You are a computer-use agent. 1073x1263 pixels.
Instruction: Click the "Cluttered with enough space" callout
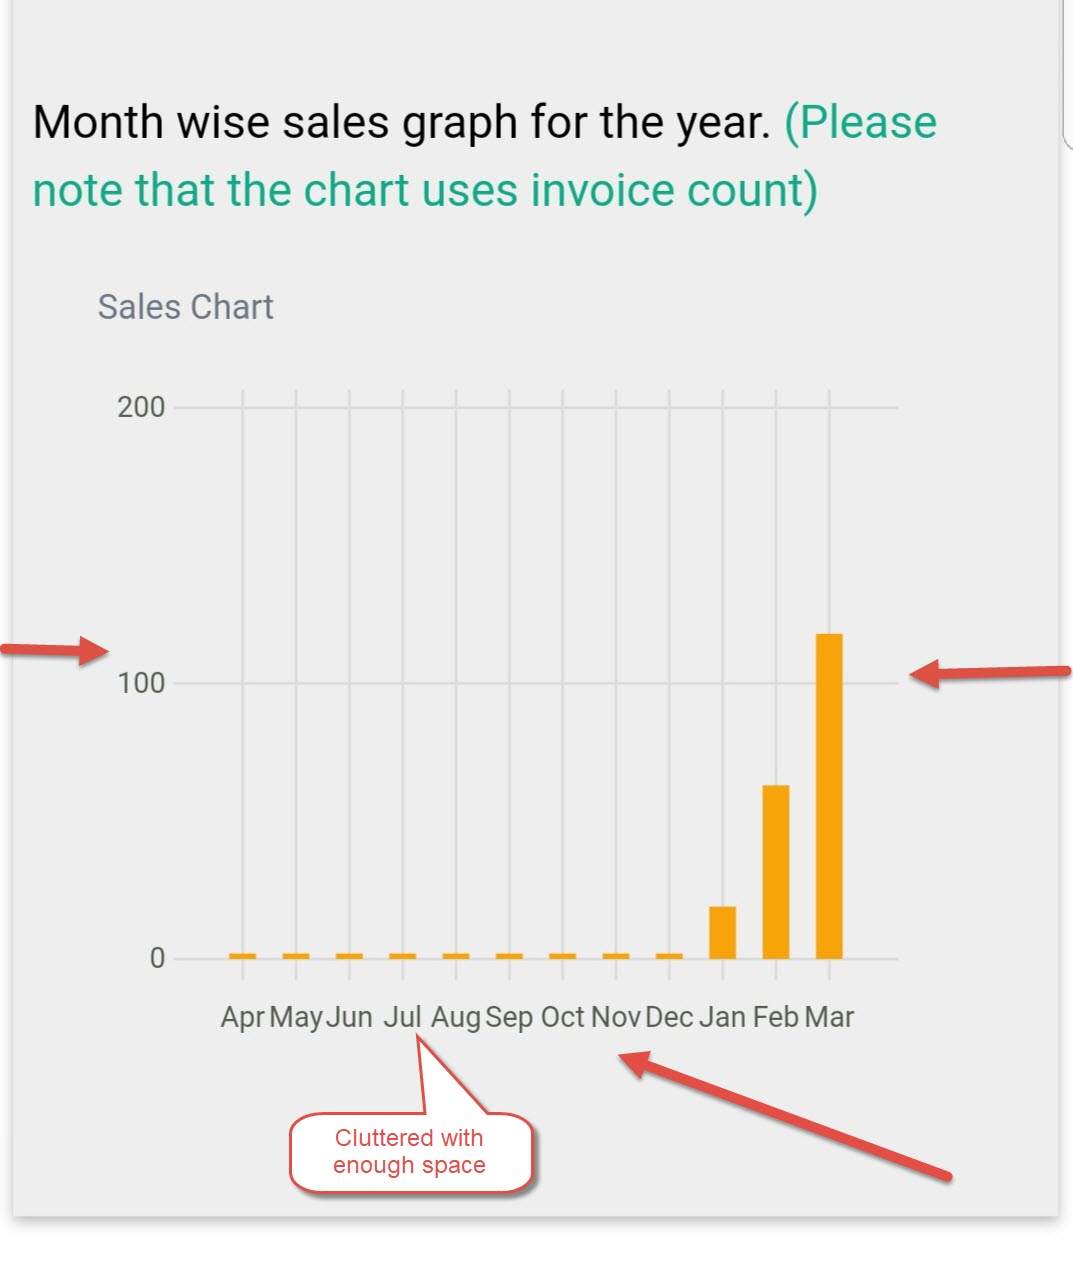click(x=410, y=1152)
